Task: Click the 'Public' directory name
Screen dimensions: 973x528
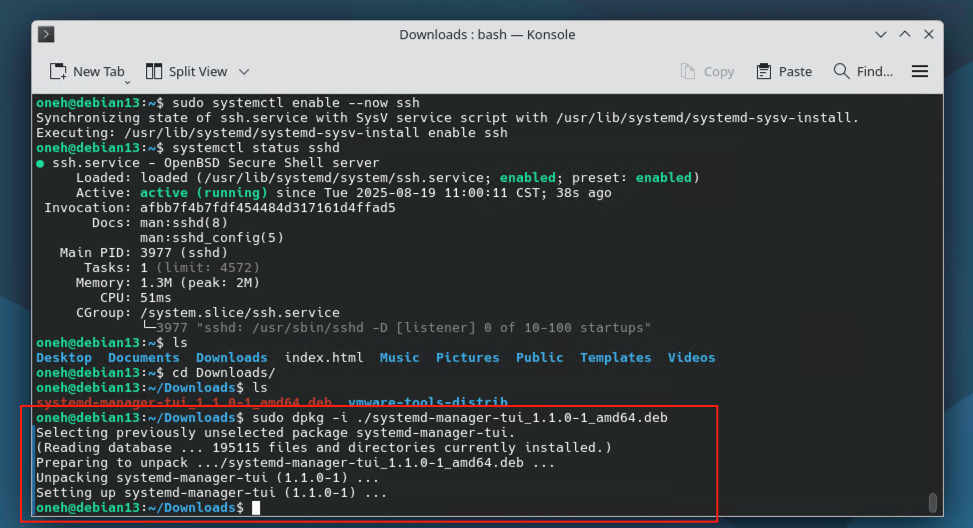Action: [x=540, y=357]
